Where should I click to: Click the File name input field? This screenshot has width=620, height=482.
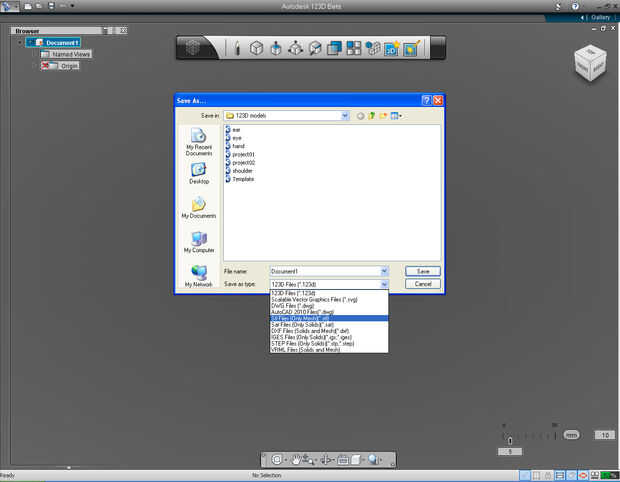[325, 271]
